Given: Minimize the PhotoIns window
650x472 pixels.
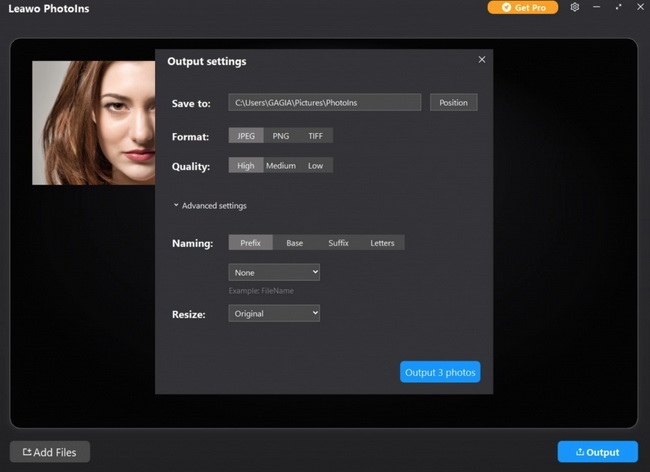Looking at the screenshot, I should click(x=597, y=7).
